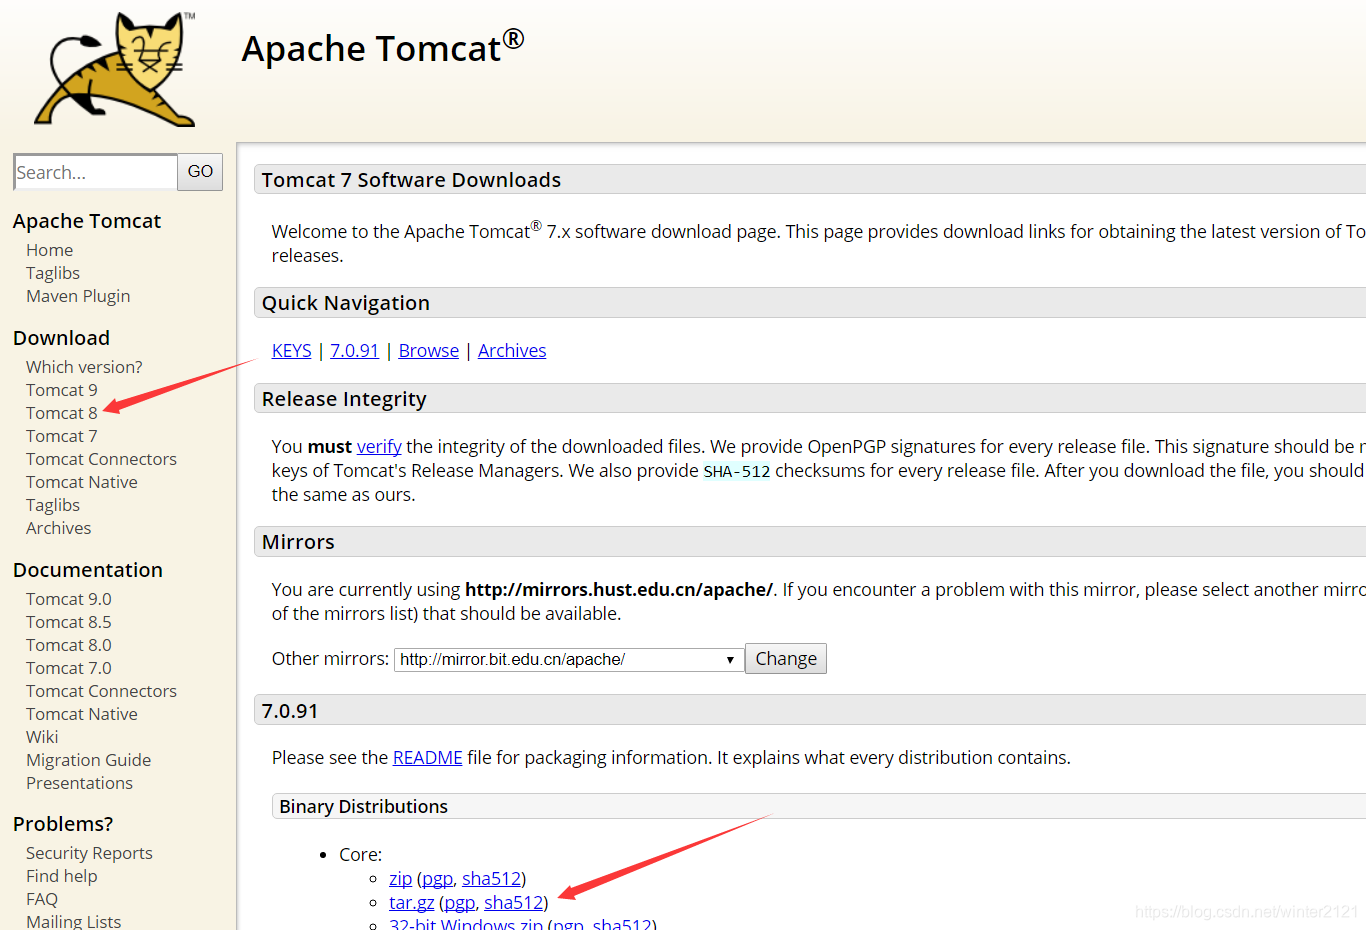1366x930 pixels.
Task: Click the GO search button
Action: tap(200, 172)
